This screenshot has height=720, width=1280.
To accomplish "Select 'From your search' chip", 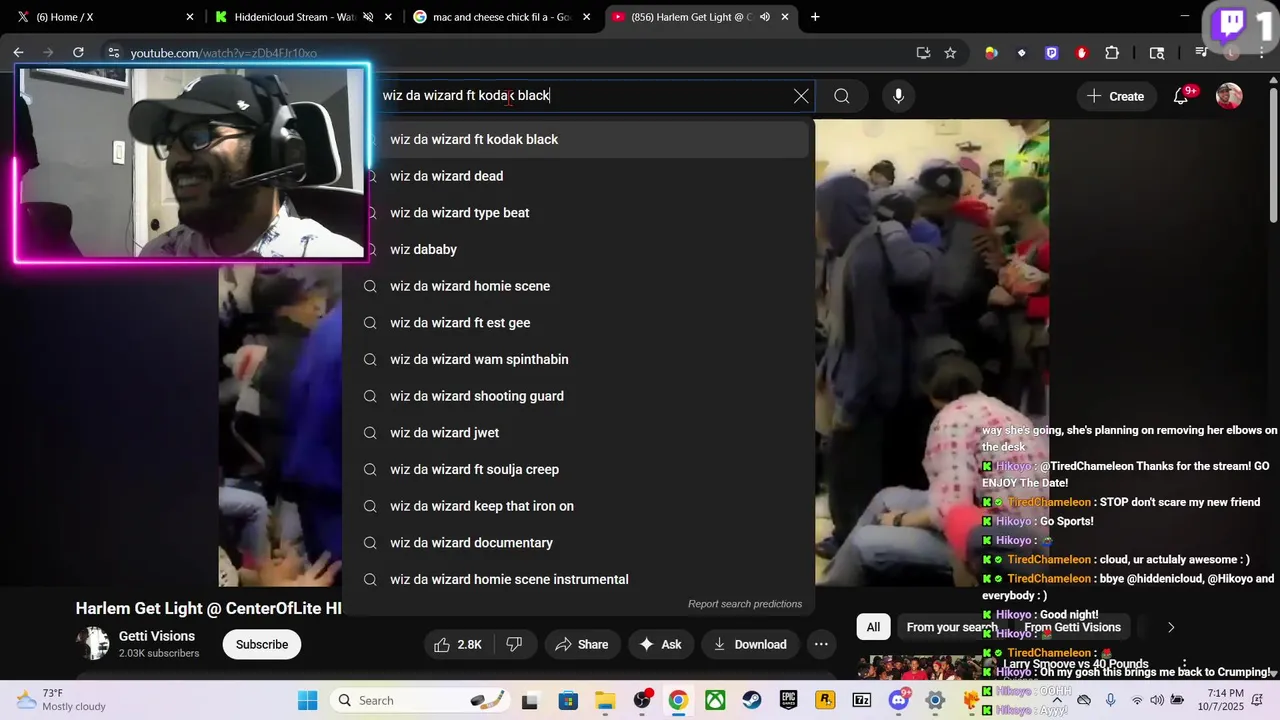I will coord(952,627).
